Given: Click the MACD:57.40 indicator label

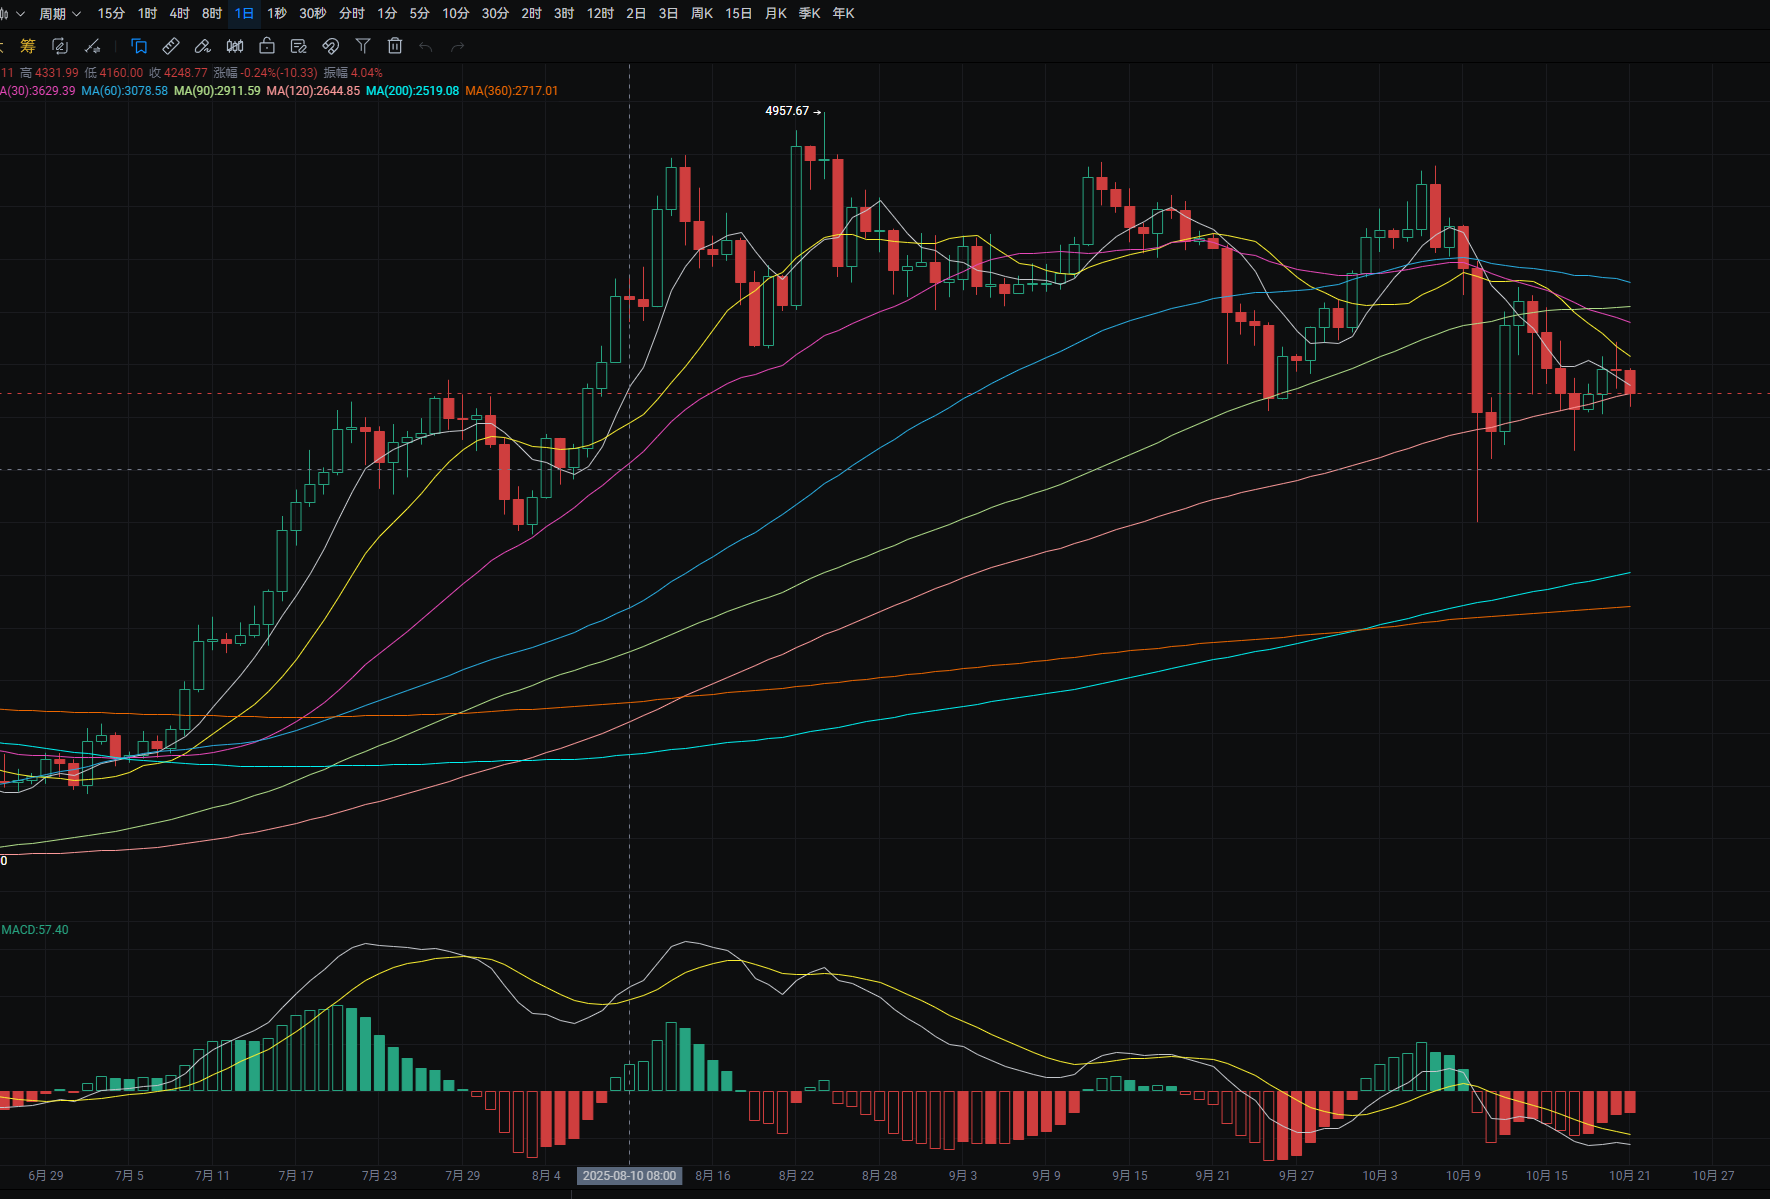Looking at the screenshot, I should [x=35, y=930].
